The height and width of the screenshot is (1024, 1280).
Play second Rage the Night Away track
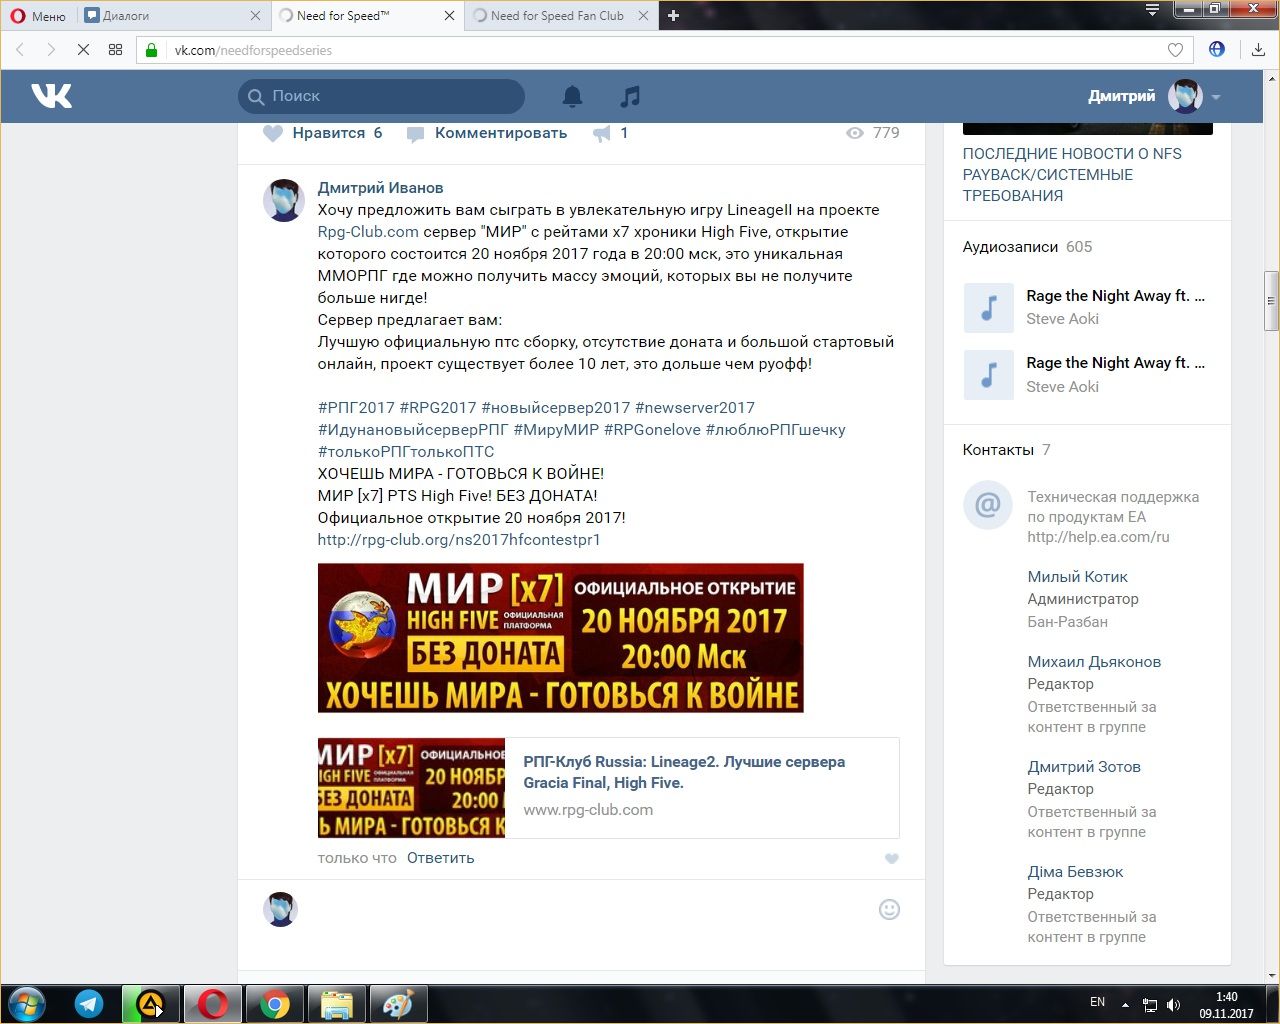tap(989, 374)
